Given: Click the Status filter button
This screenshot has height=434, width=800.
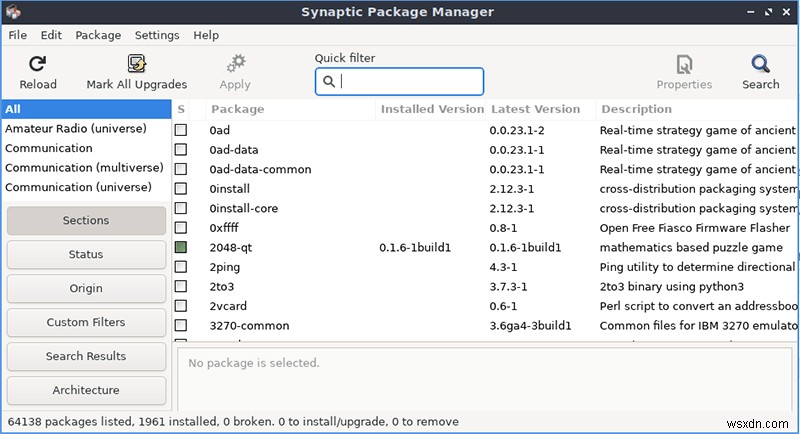Looking at the screenshot, I should point(86,254).
